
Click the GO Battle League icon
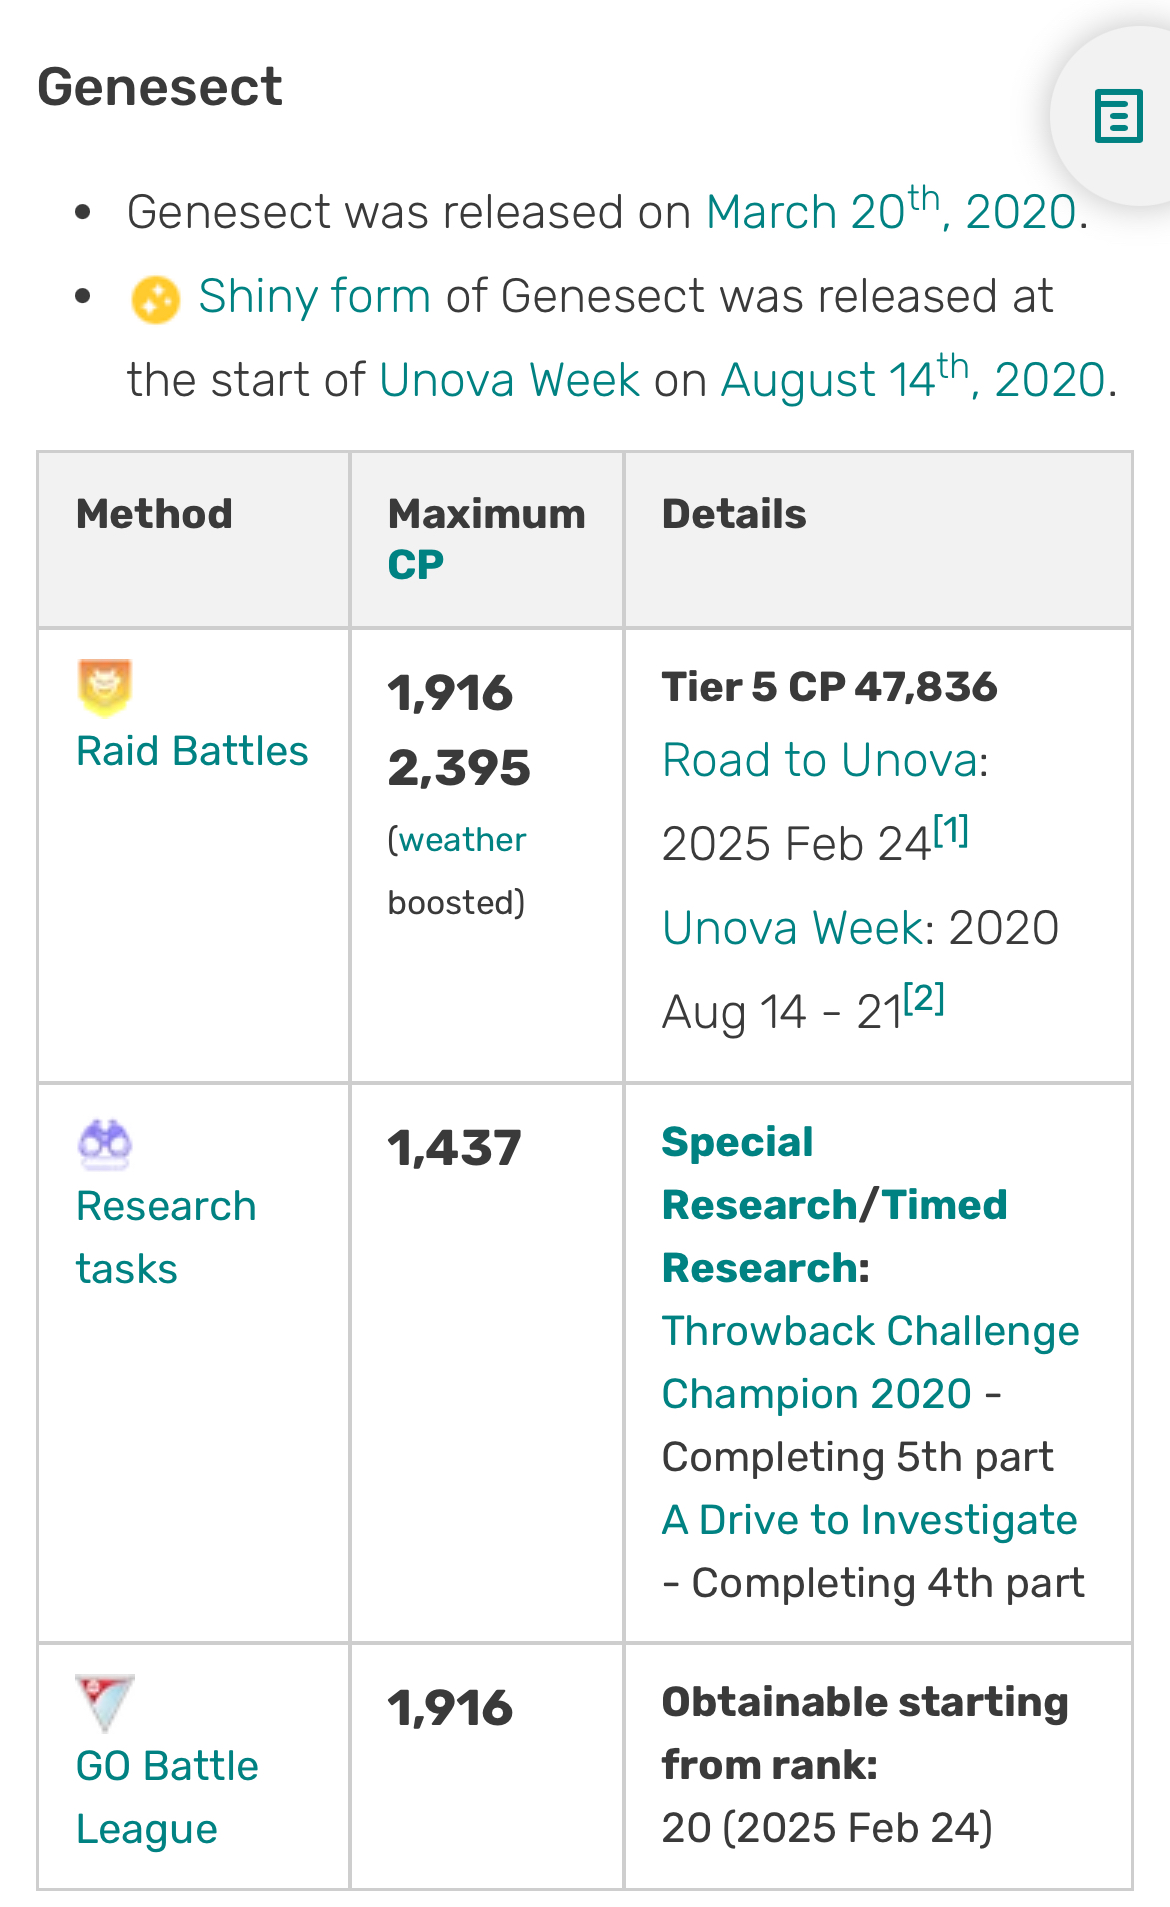pos(105,1702)
